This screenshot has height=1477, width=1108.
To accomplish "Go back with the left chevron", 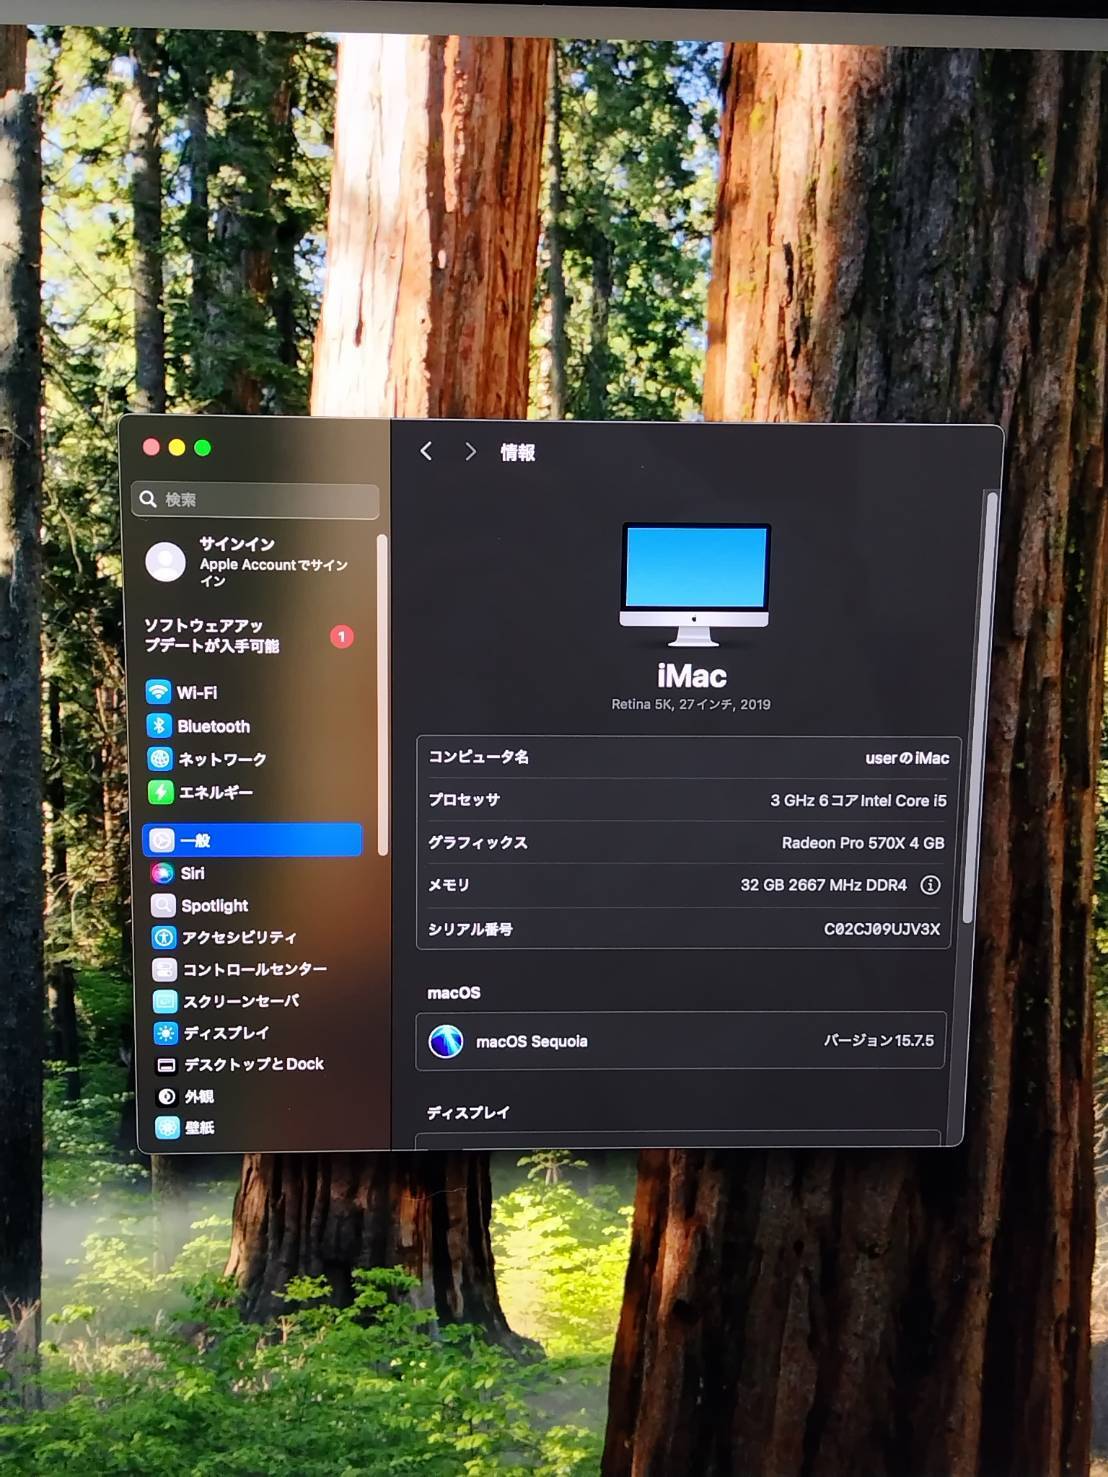I will click(427, 452).
